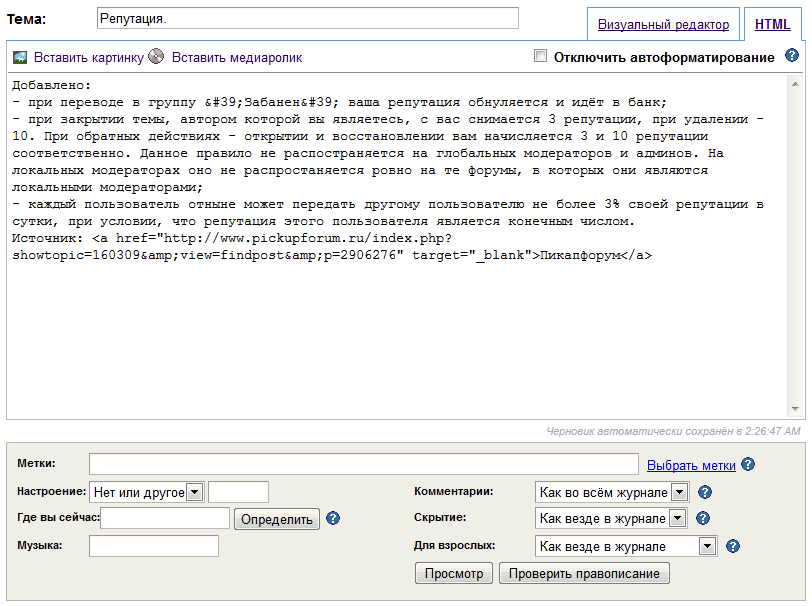Image resolution: width=812 pixels, height=606 pixels.
Task: Focus the Музыка input field
Action: (x=153, y=546)
